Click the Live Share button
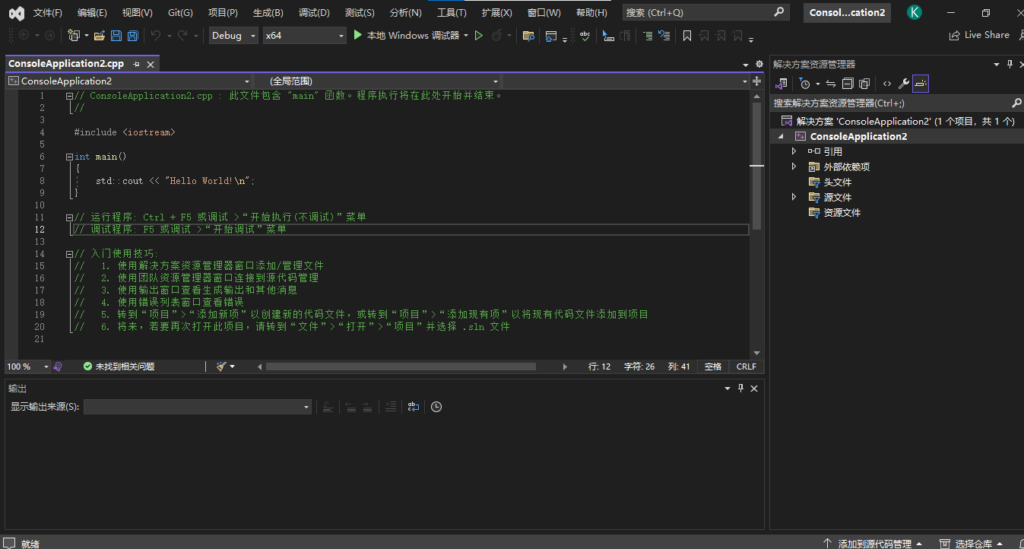 [979, 35]
